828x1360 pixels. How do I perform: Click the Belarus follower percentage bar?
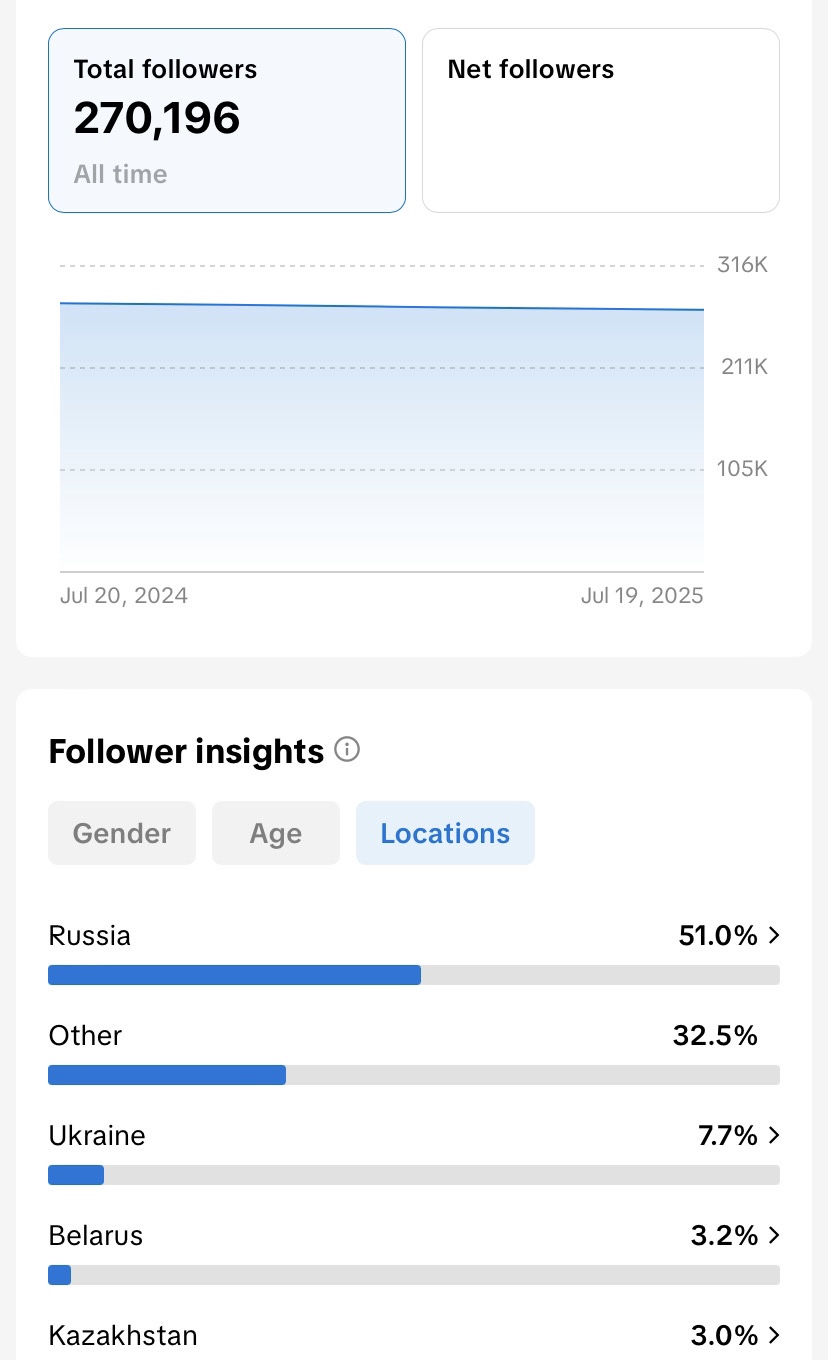coord(413,1275)
